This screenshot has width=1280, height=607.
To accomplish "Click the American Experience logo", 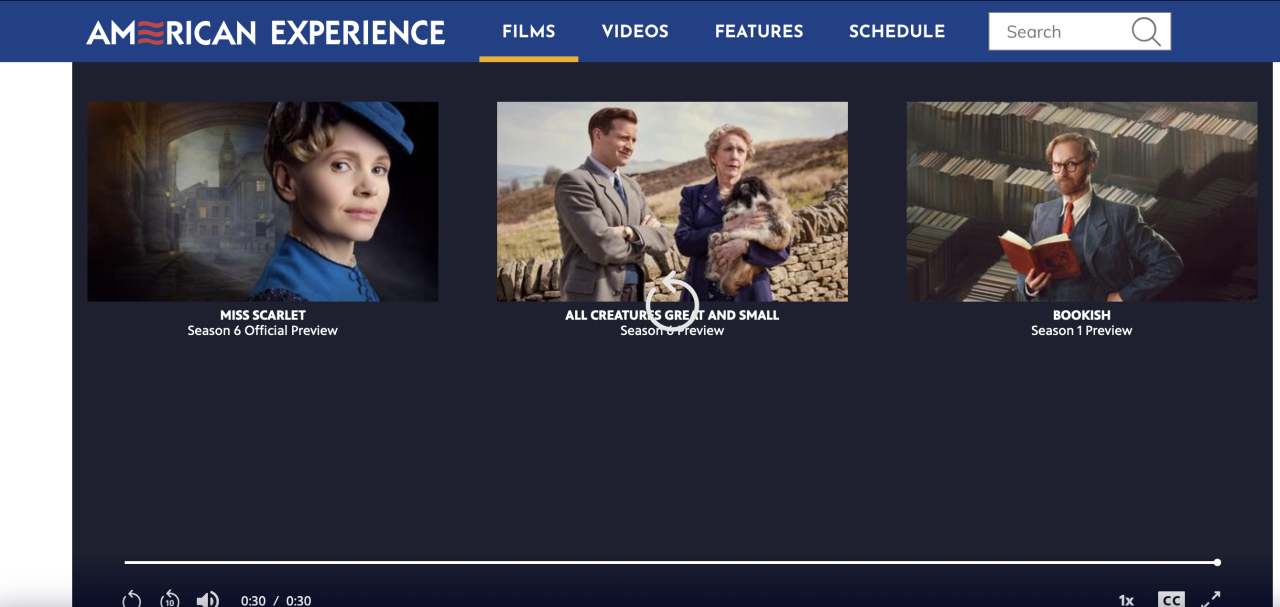I will [266, 32].
